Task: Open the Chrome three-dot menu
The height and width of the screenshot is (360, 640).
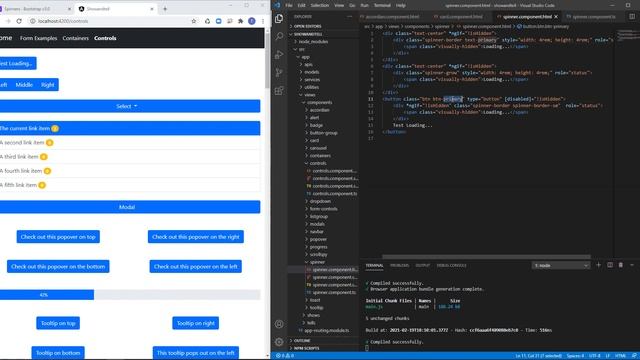Action: 263,21
